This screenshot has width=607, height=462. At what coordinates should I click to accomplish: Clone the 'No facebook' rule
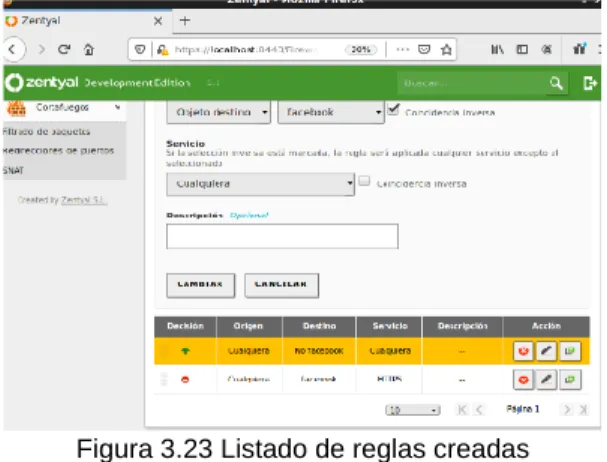pyautogui.click(x=570, y=351)
